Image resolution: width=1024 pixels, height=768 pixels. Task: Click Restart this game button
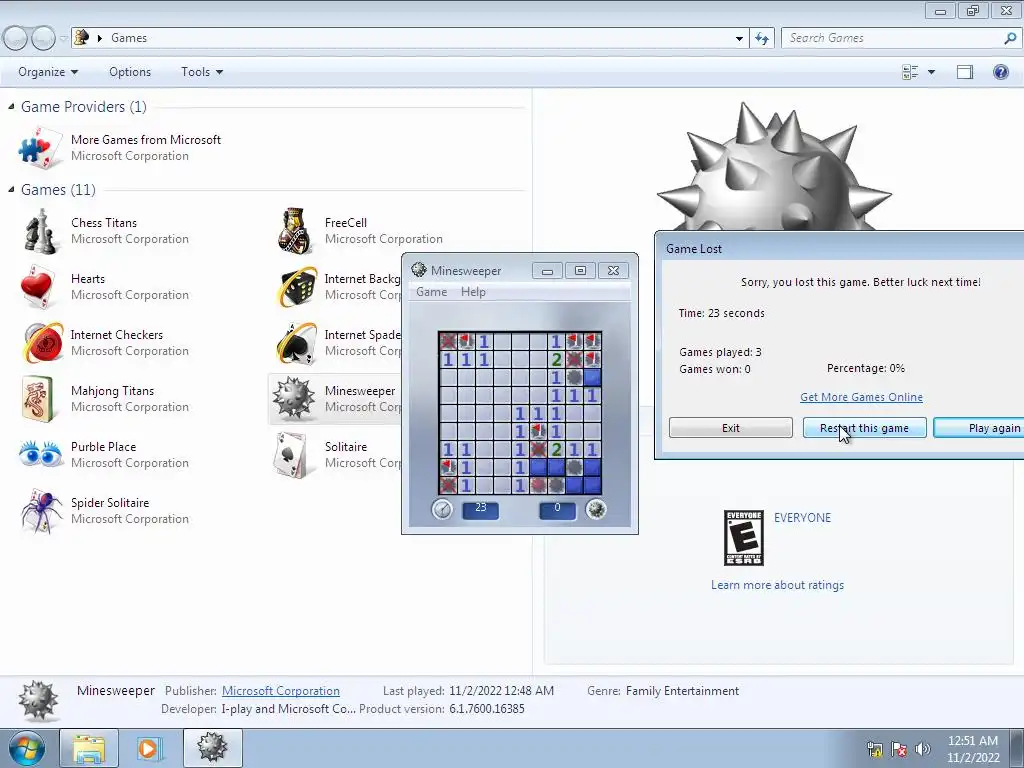pyautogui.click(x=865, y=428)
